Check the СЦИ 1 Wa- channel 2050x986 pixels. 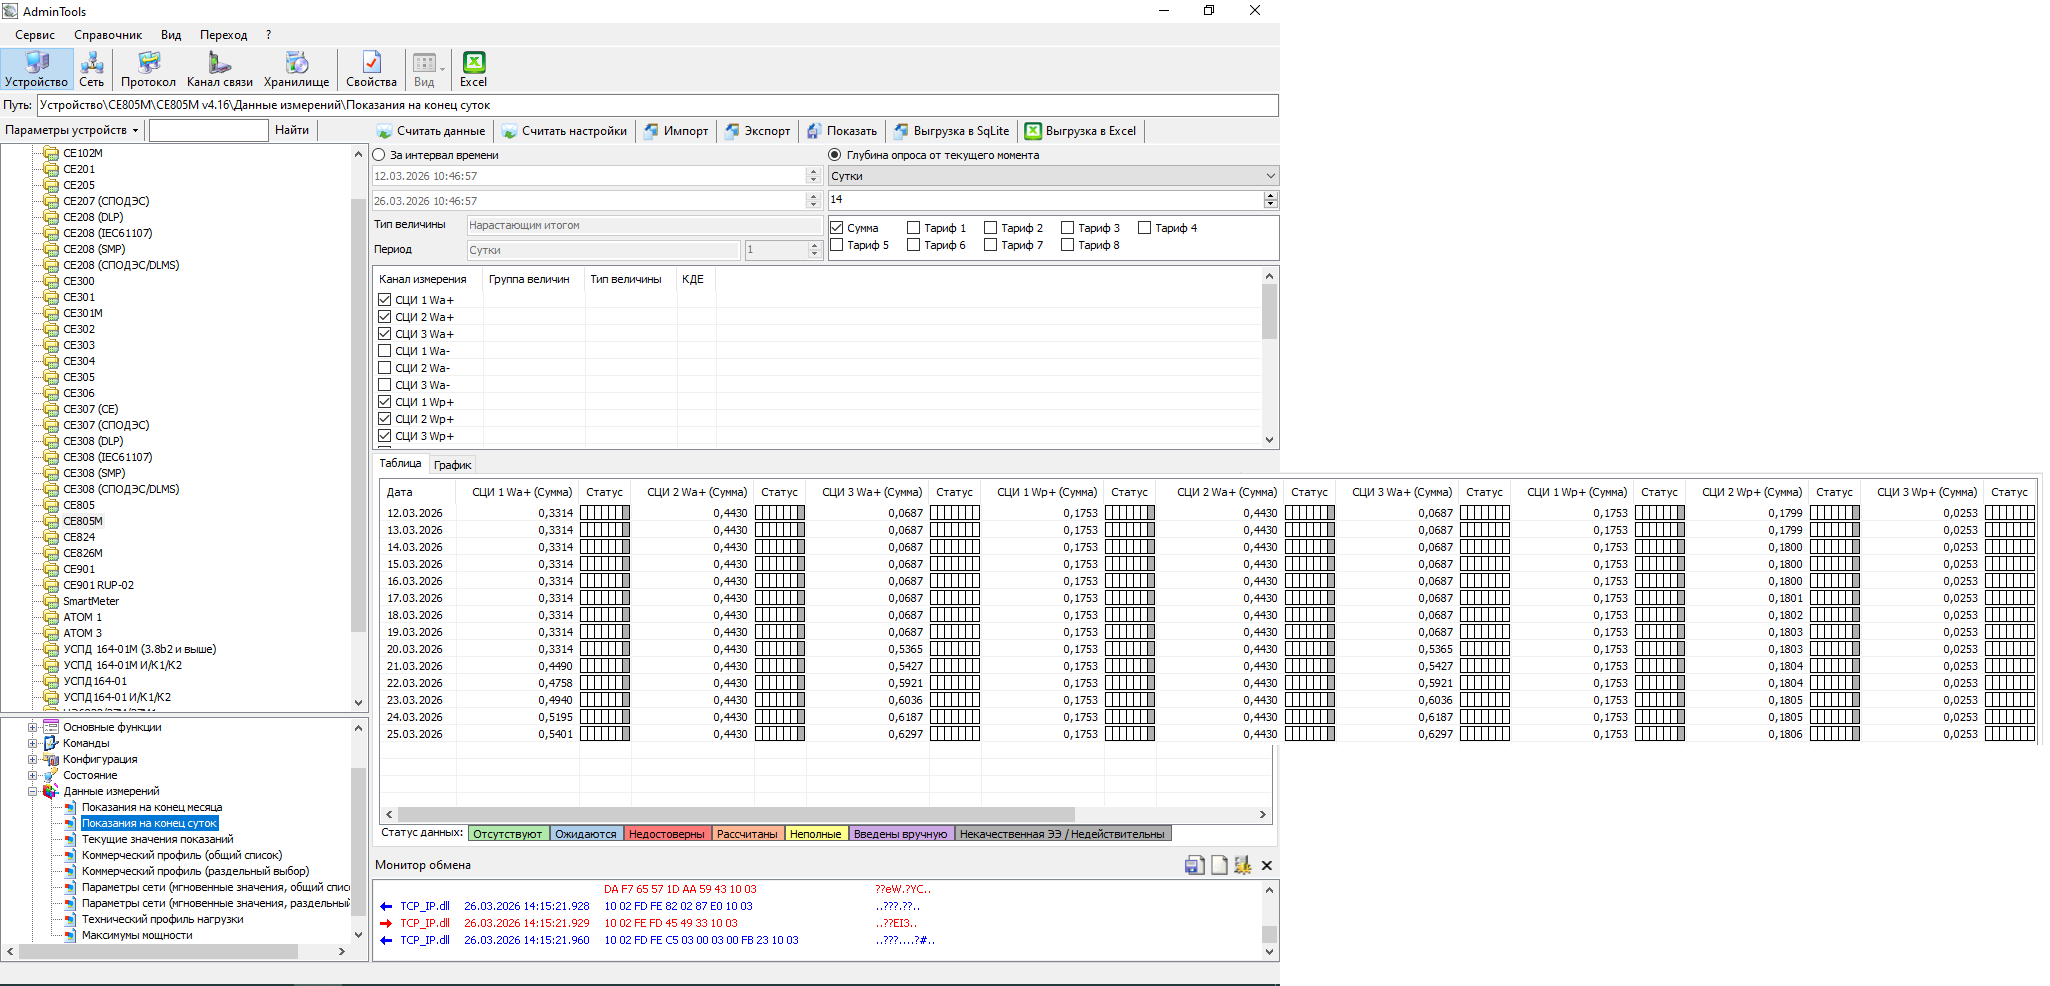(x=385, y=351)
